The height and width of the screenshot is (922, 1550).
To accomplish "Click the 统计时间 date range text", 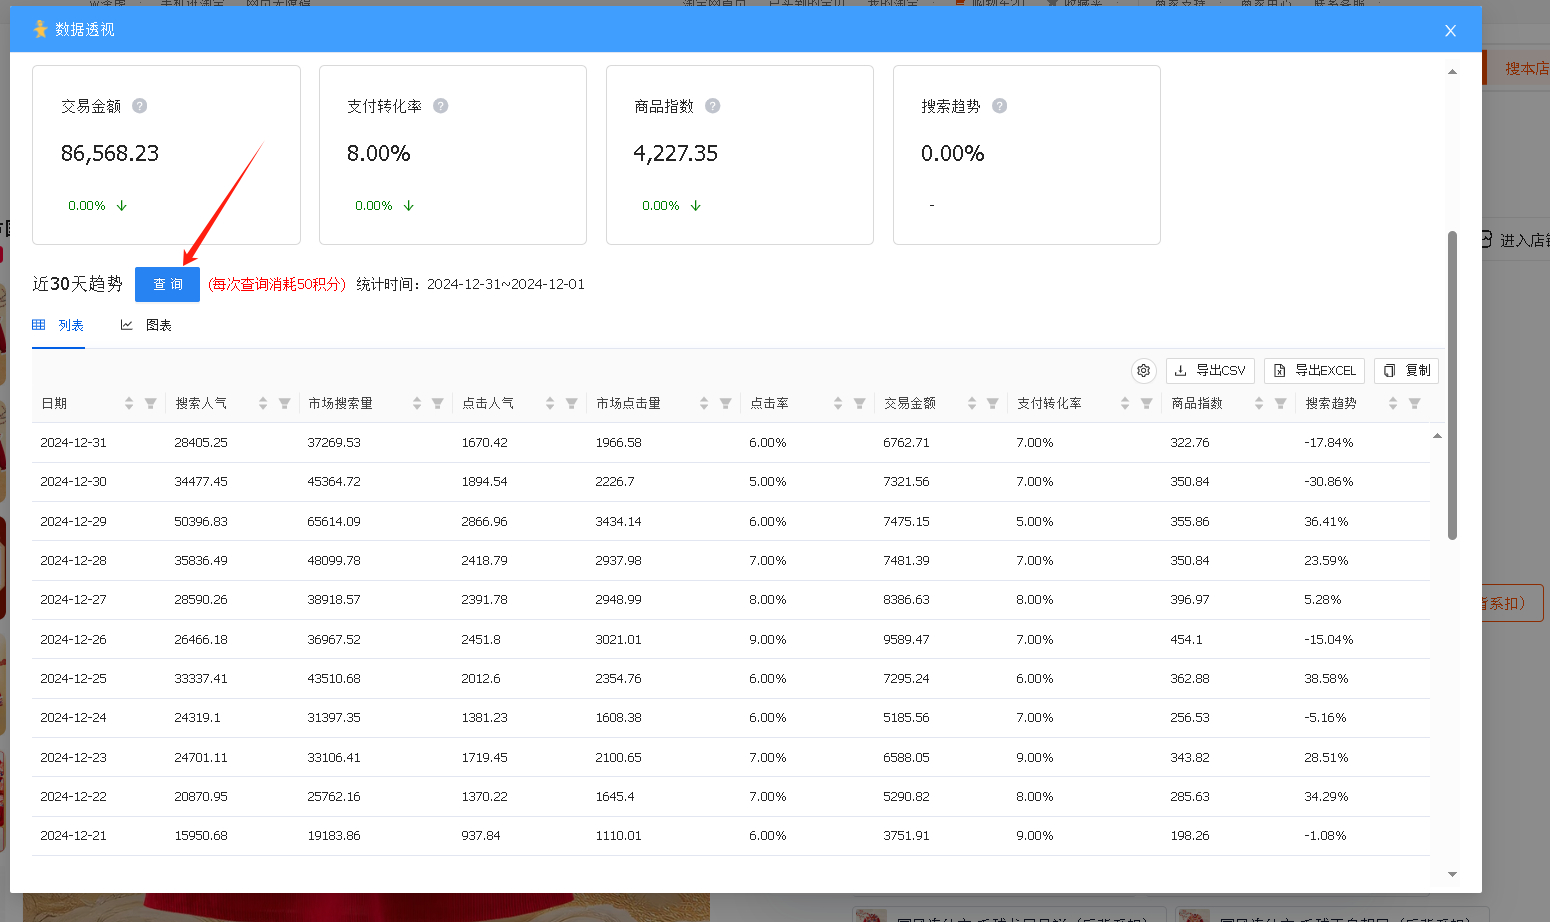I will [471, 285].
